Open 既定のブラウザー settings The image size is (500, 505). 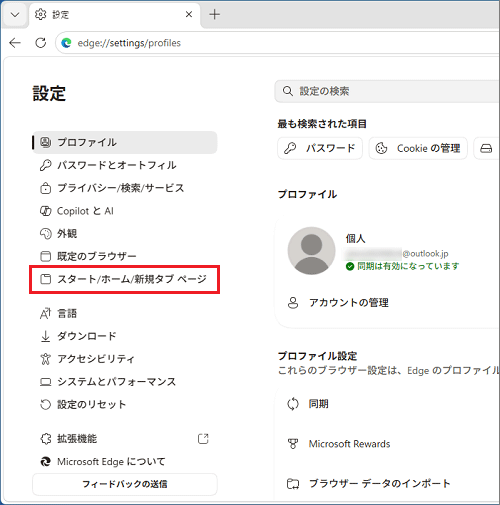(125, 256)
